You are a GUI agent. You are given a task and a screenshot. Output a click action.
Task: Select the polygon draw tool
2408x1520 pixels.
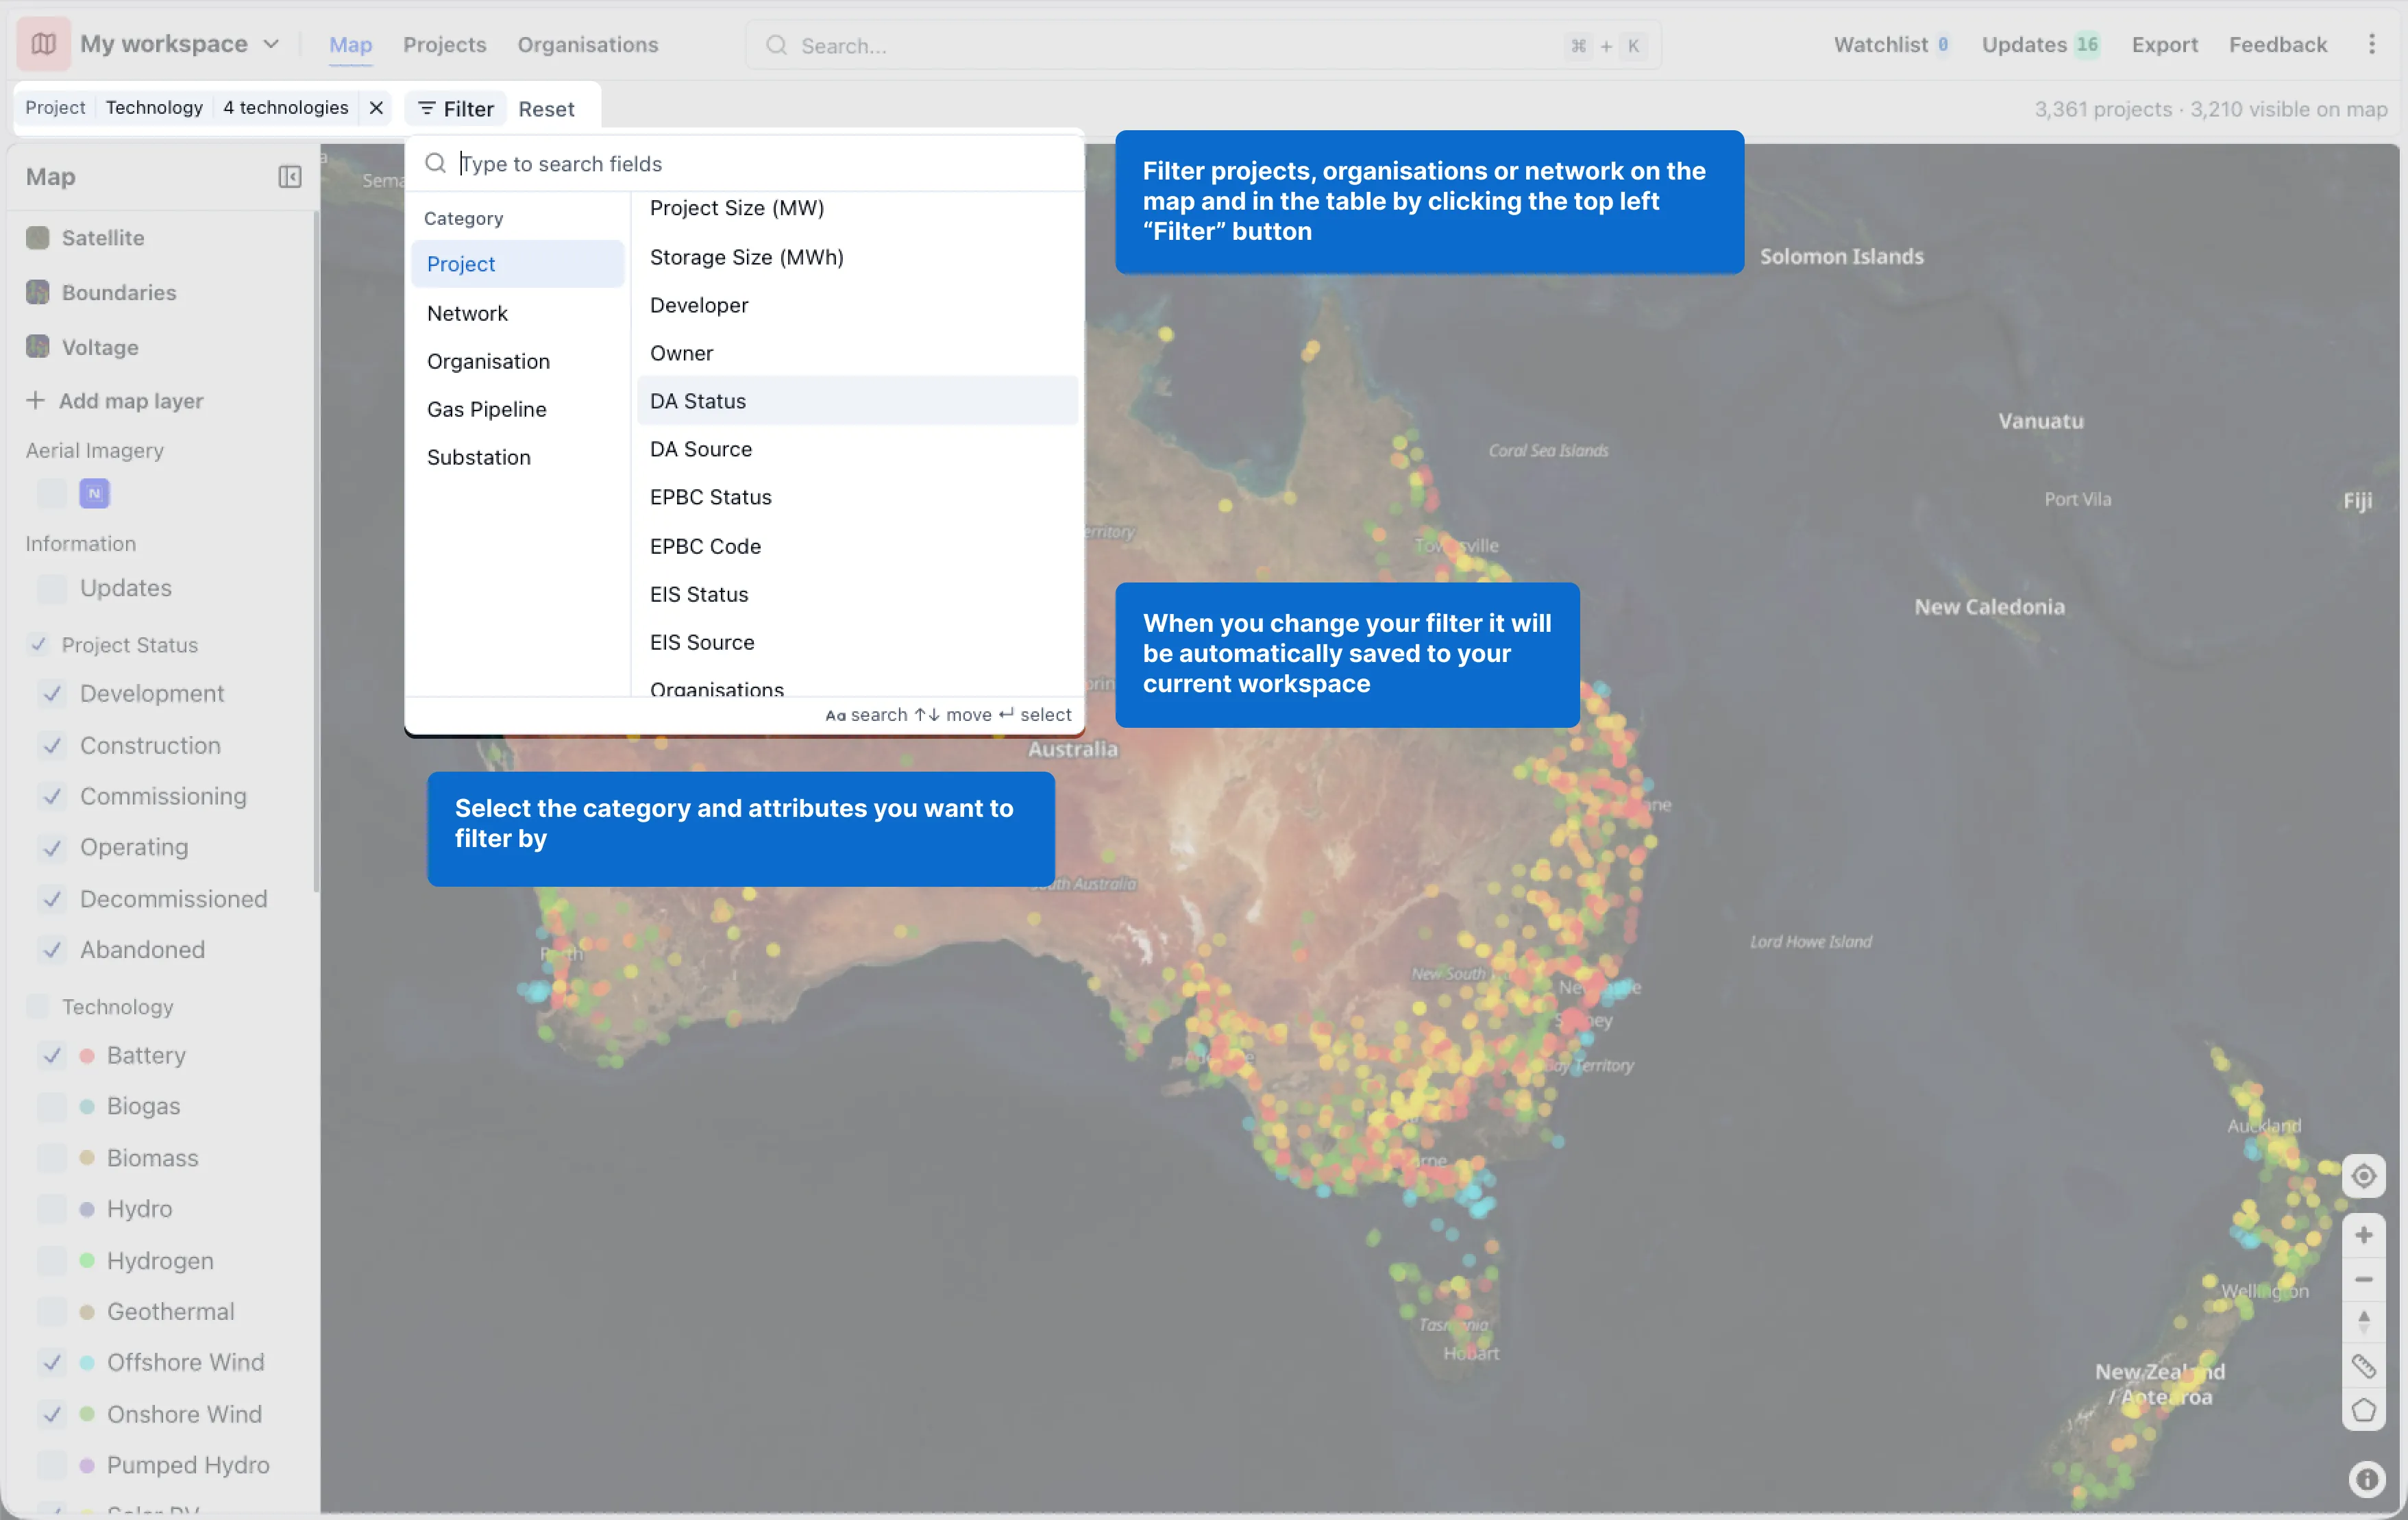click(2363, 1410)
